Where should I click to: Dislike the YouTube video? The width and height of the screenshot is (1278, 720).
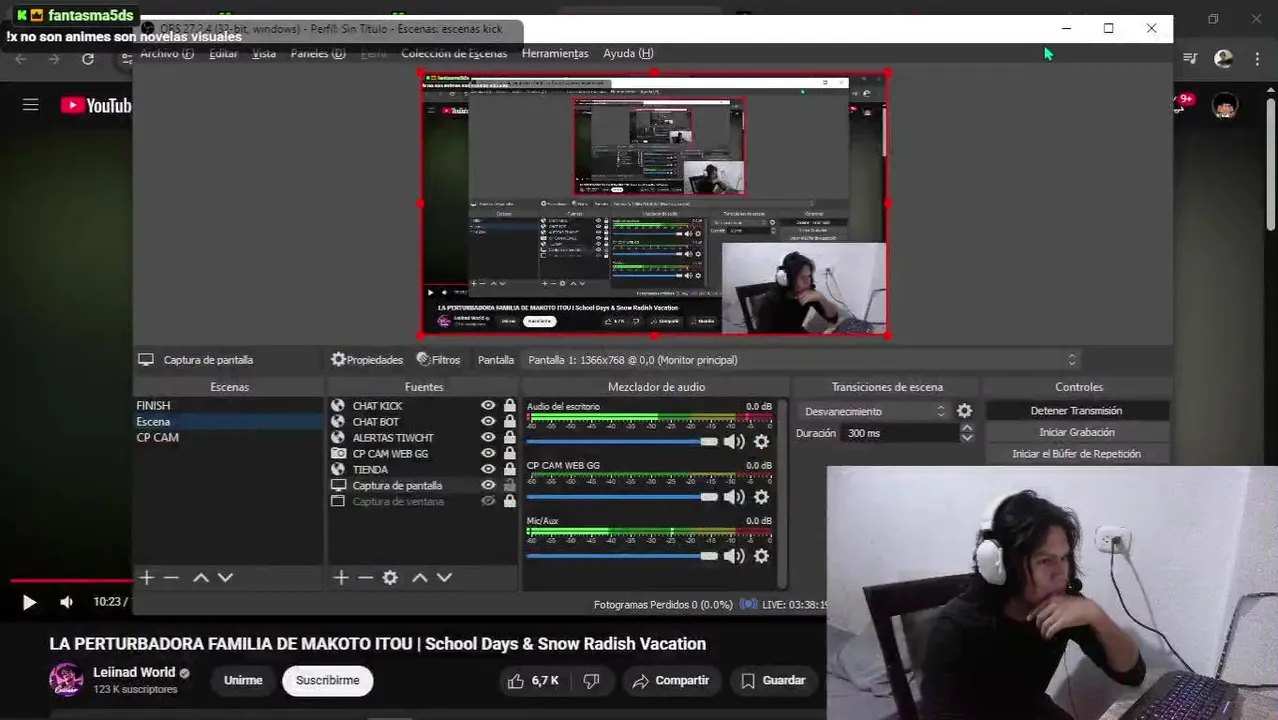[591, 681]
